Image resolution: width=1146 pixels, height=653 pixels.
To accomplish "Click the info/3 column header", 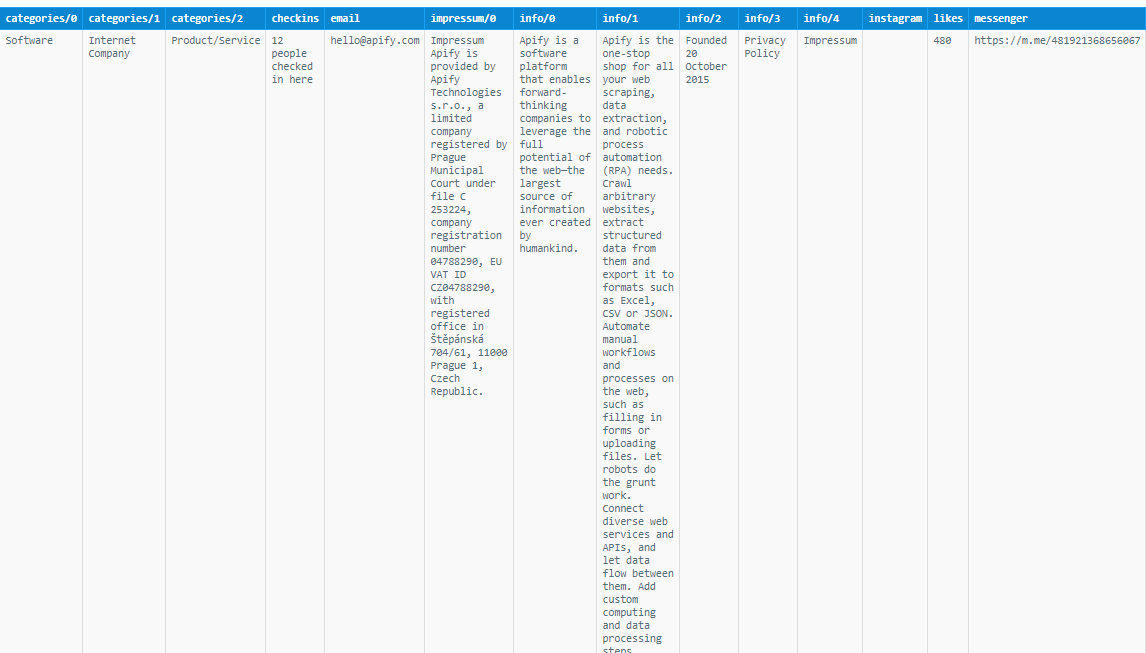I will tap(768, 18).
